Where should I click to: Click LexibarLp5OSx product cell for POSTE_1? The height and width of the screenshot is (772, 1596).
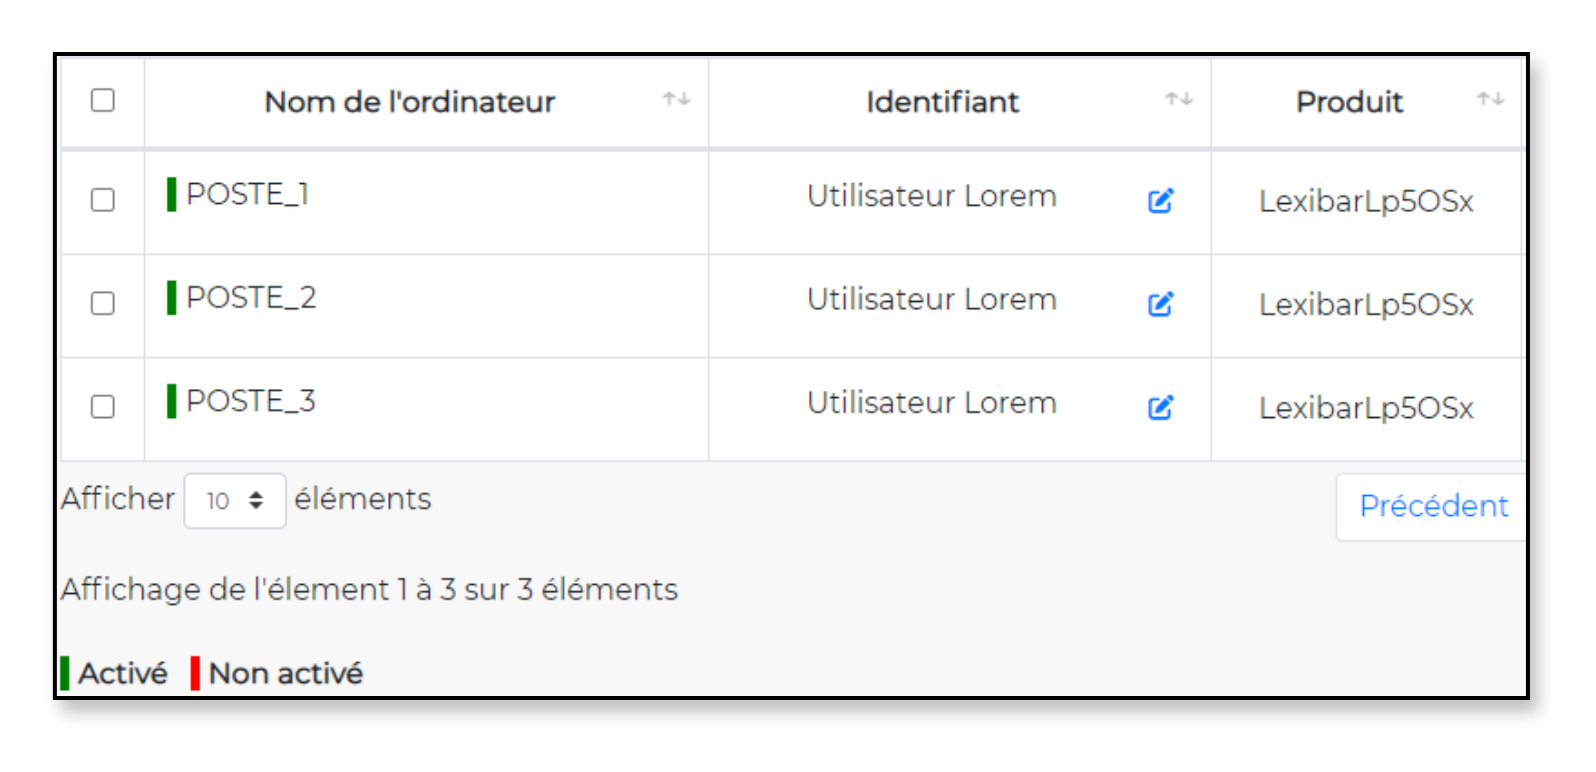pyautogui.click(x=1365, y=202)
